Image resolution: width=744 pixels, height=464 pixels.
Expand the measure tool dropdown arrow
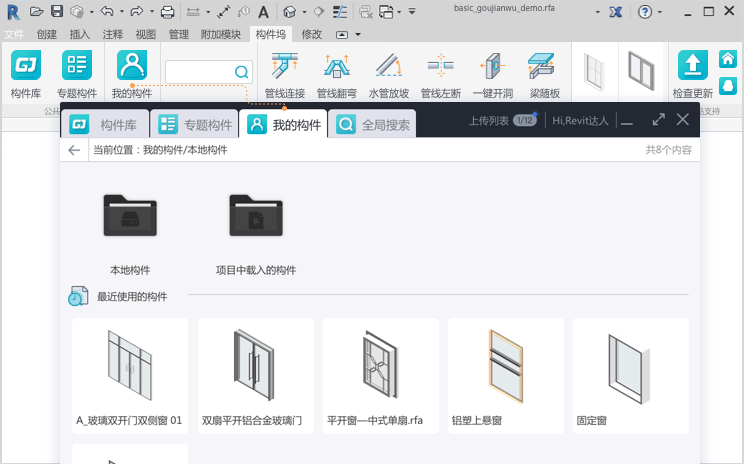[x=207, y=12]
